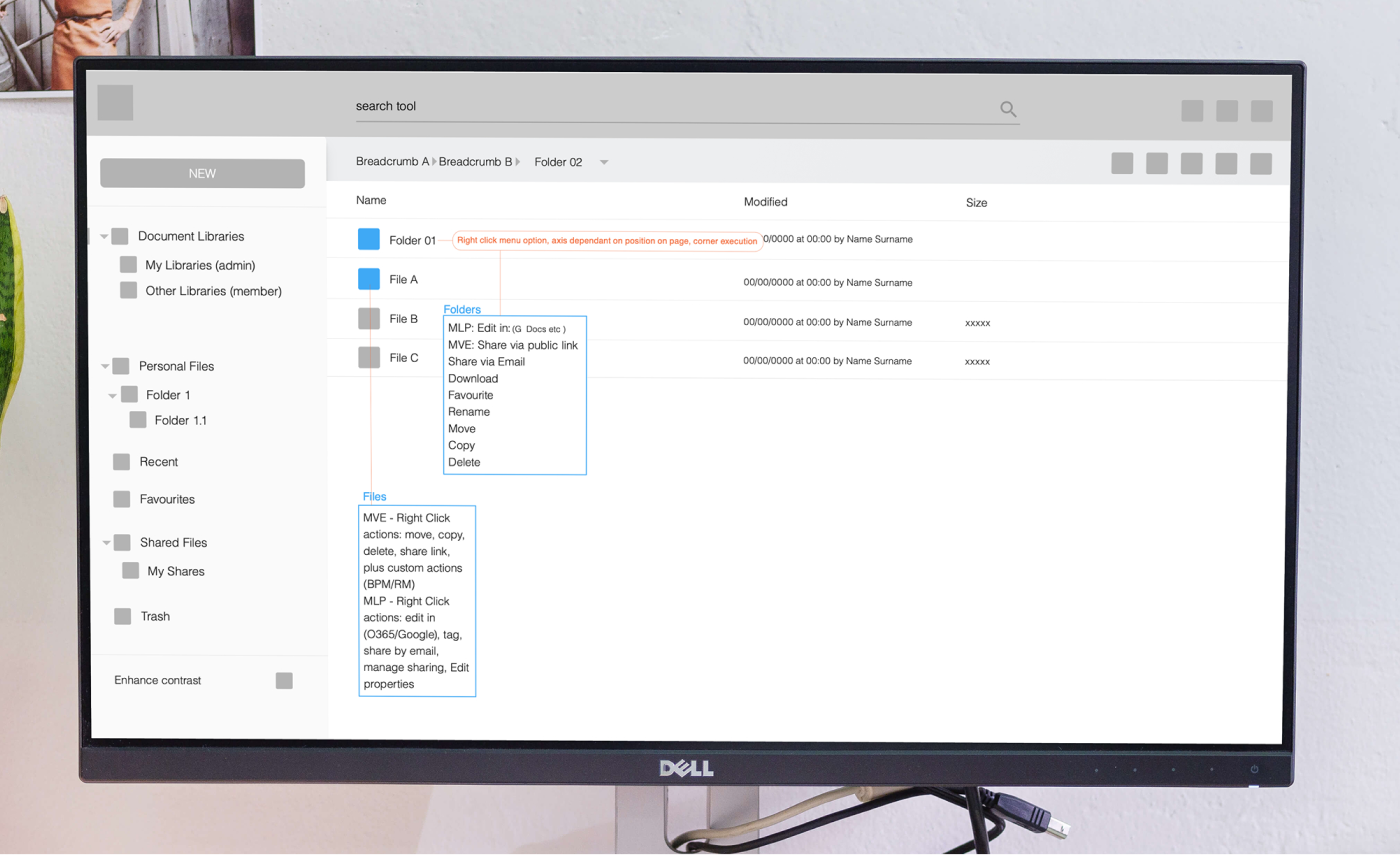Viewport: 1400px width, 855px height.
Task: Select Rename in the context menu
Action: pos(469,412)
